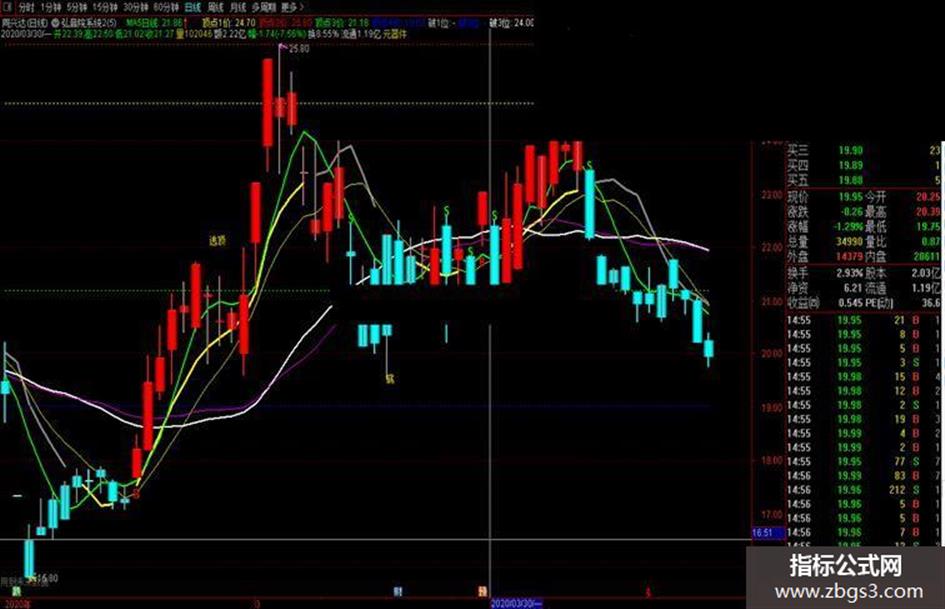Image resolution: width=945 pixels, height=609 pixels.
Task: Click the 换手 2.93% value
Action: pyautogui.click(x=850, y=273)
